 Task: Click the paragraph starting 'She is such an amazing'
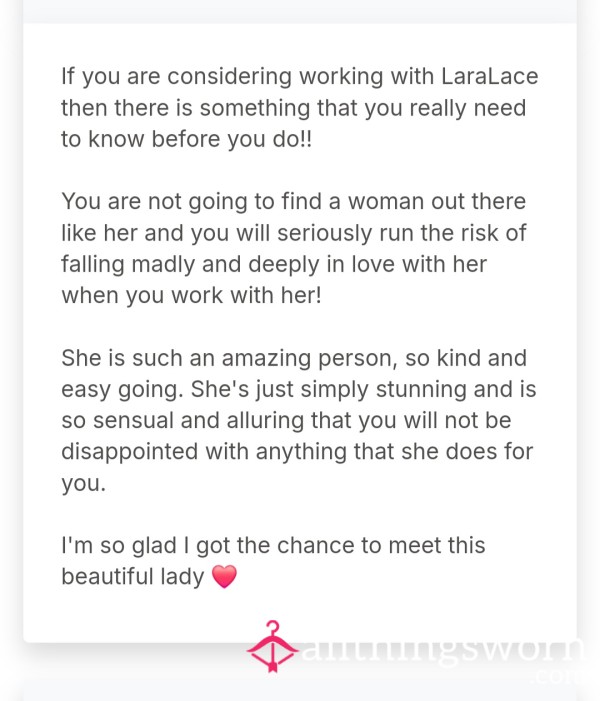pyautogui.click(x=299, y=421)
